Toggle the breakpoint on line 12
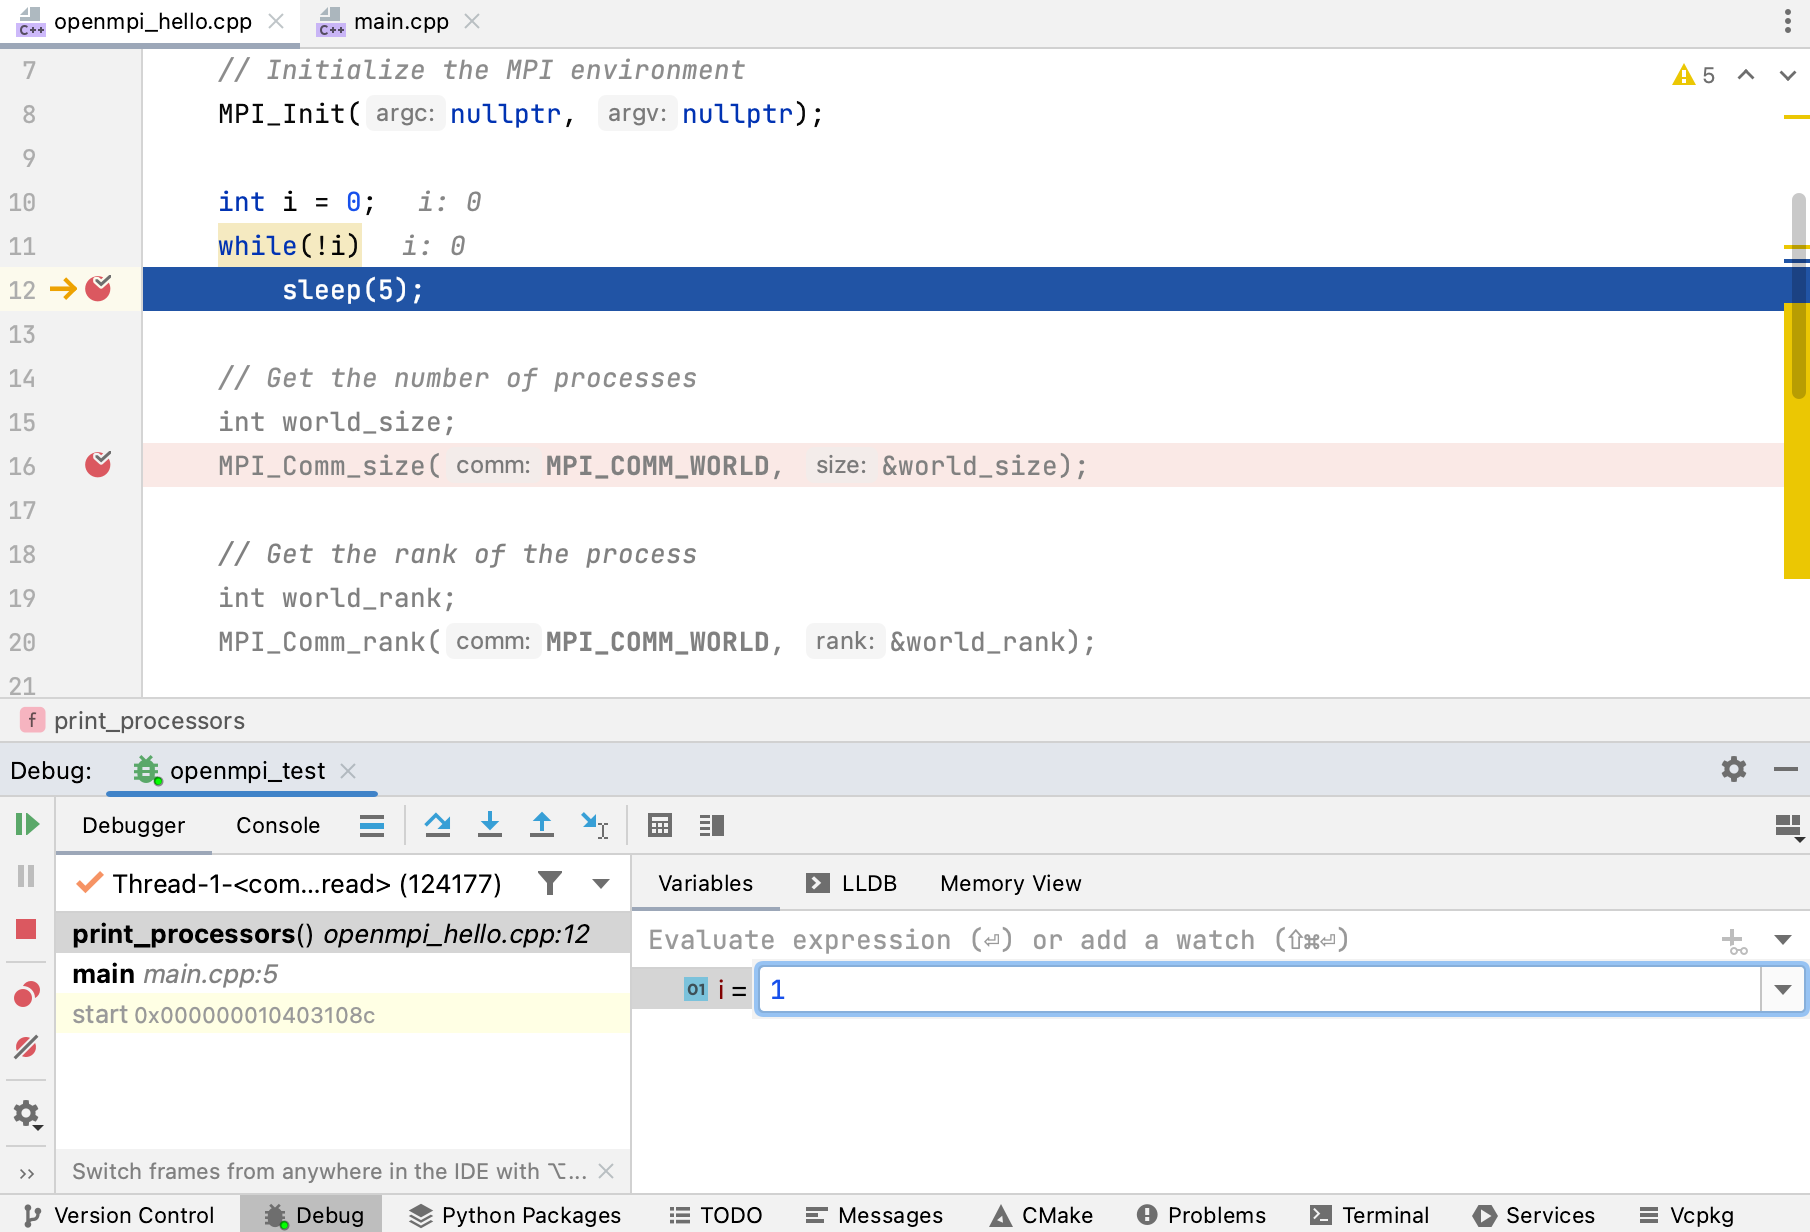The width and height of the screenshot is (1810, 1232). point(98,289)
